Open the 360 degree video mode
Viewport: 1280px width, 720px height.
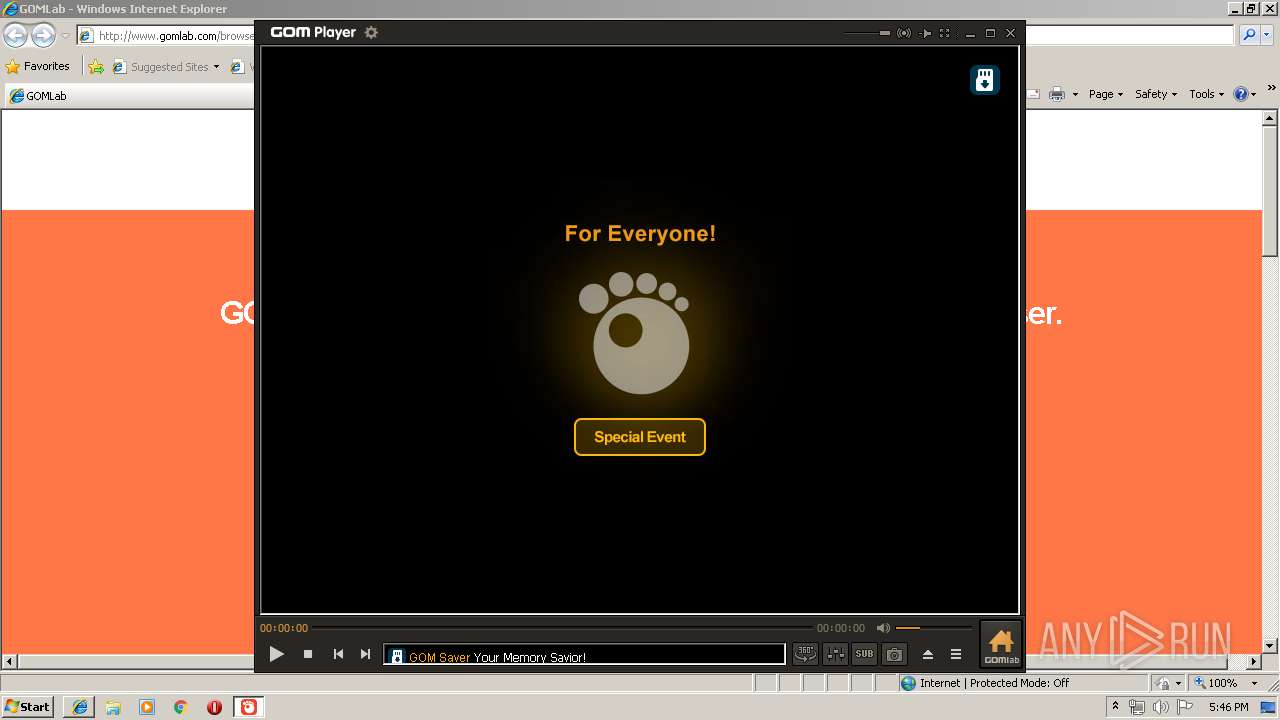pos(805,654)
